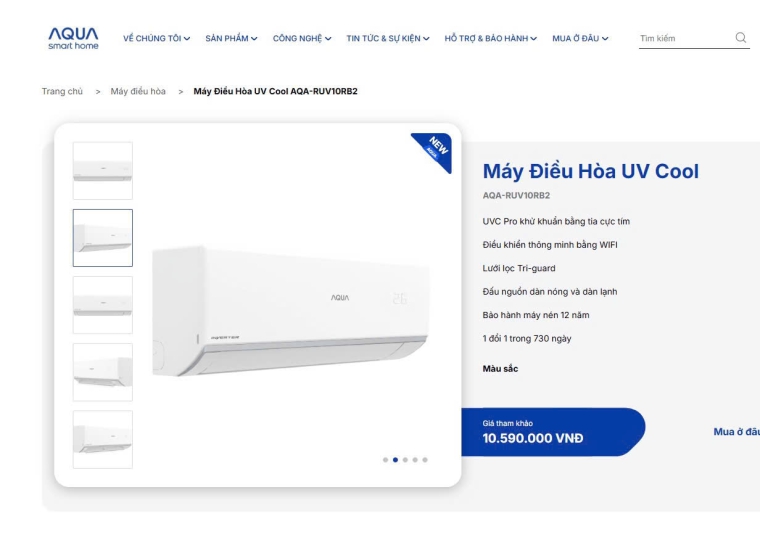Open the Hỗ trợ & bảo hành menu
The width and height of the screenshot is (760, 540).
point(491,38)
